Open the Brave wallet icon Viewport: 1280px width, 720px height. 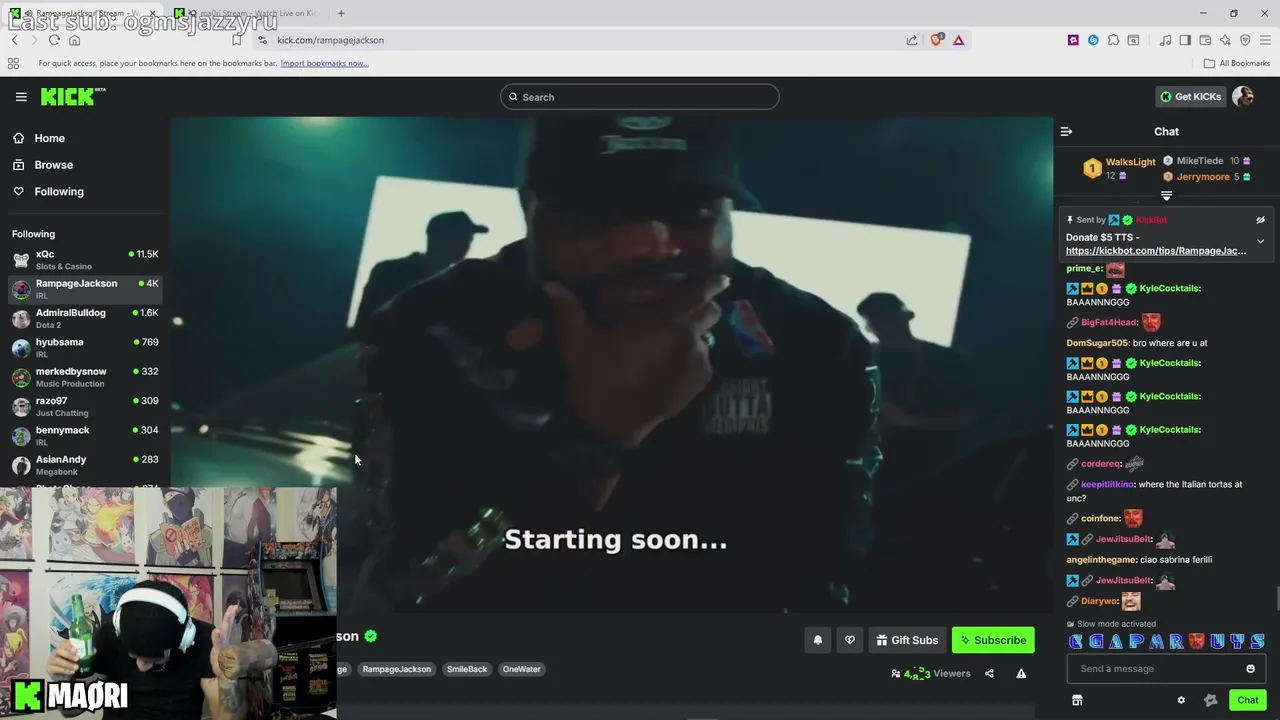tap(1205, 40)
